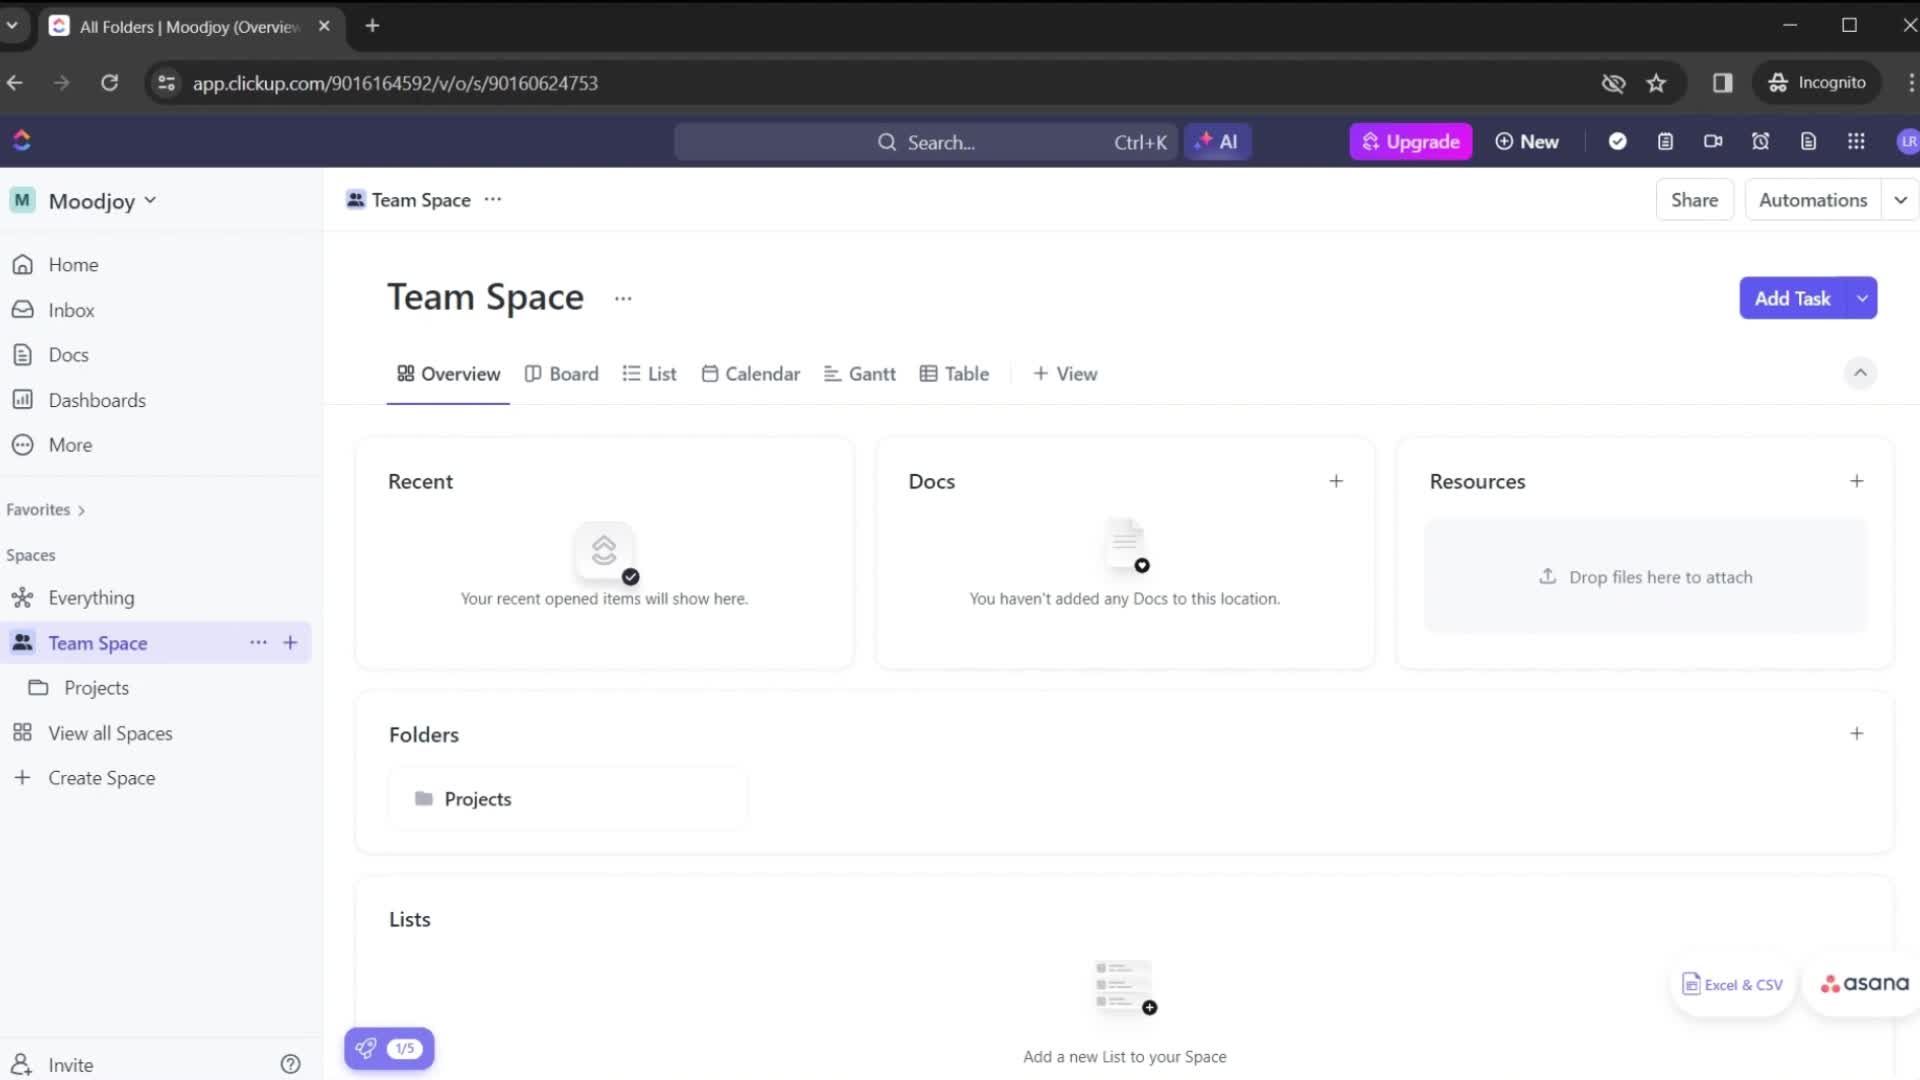Image resolution: width=1920 pixels, height=1080 pixels.
Task: Open the Upgrade plan page
Action: pos(1410,142)
